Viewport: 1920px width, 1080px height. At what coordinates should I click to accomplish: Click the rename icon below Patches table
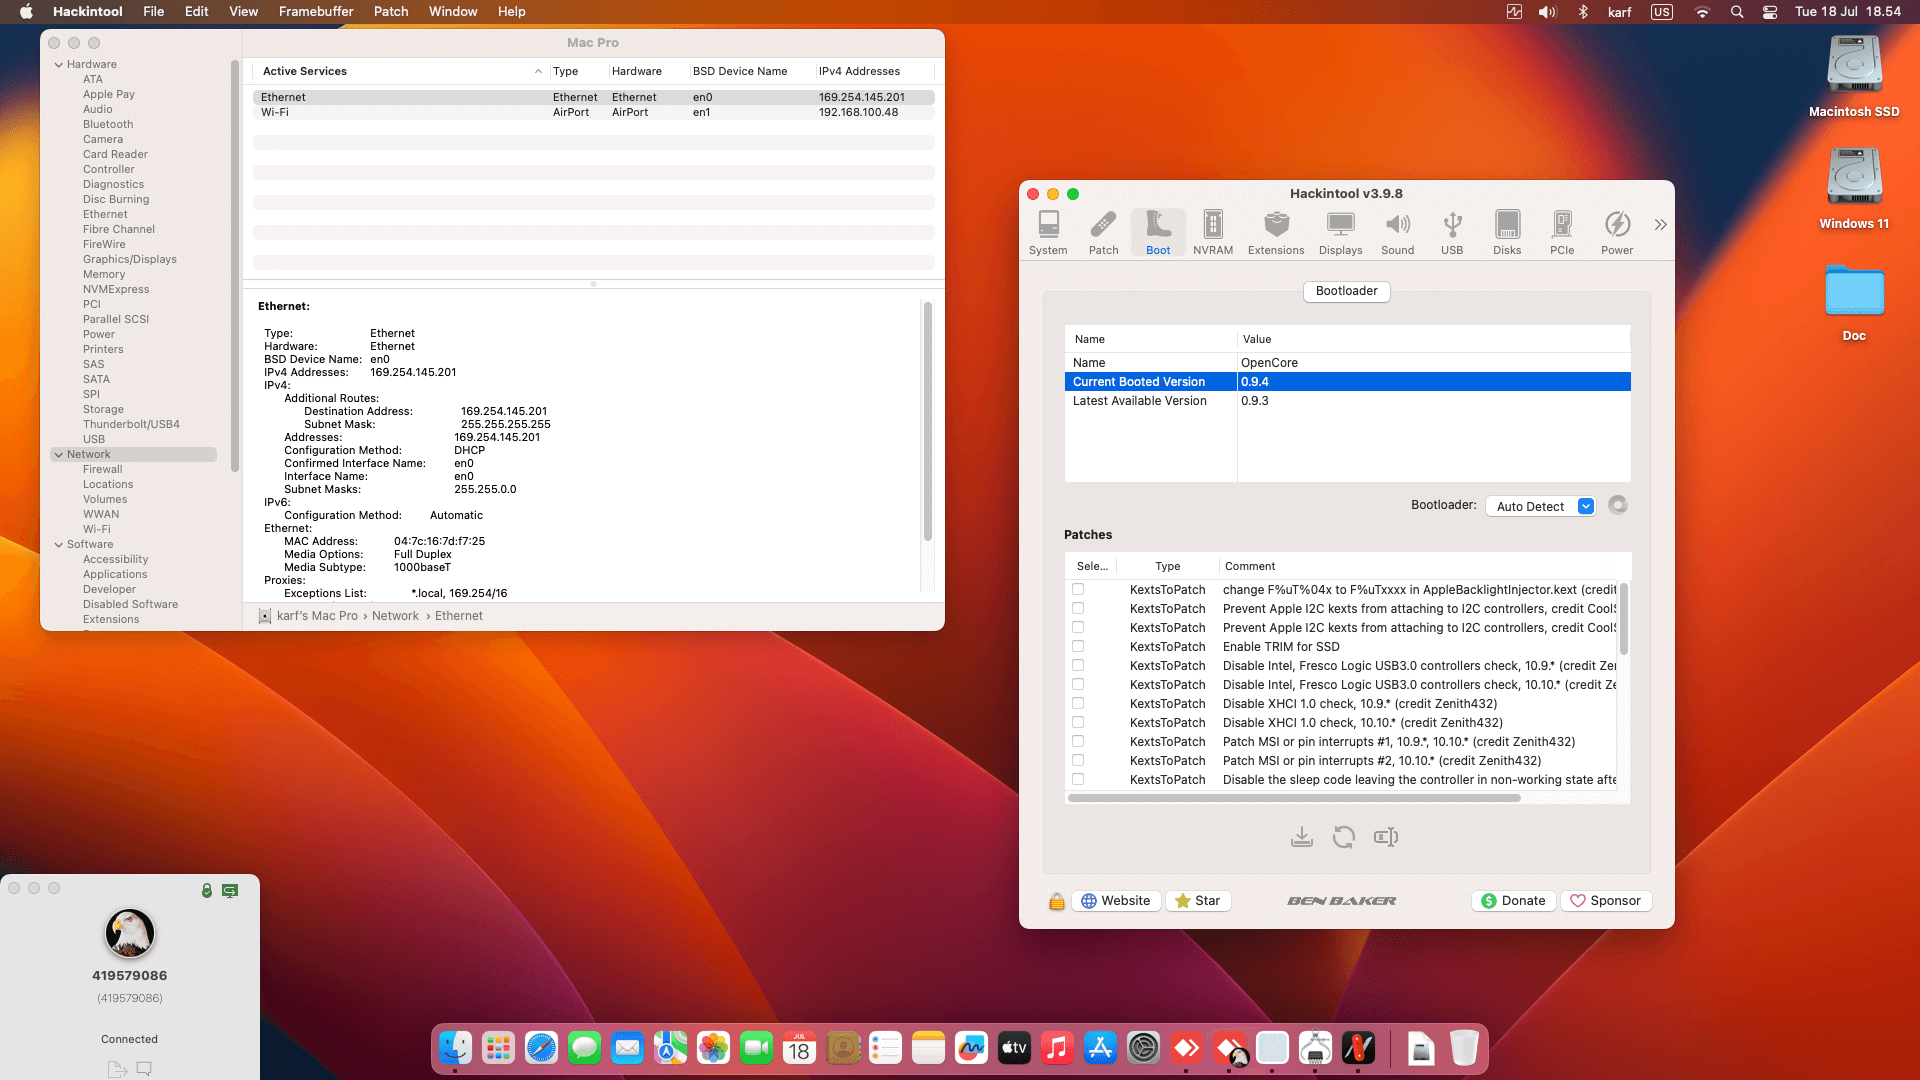pyautogui.click(x=1385, y=837)
